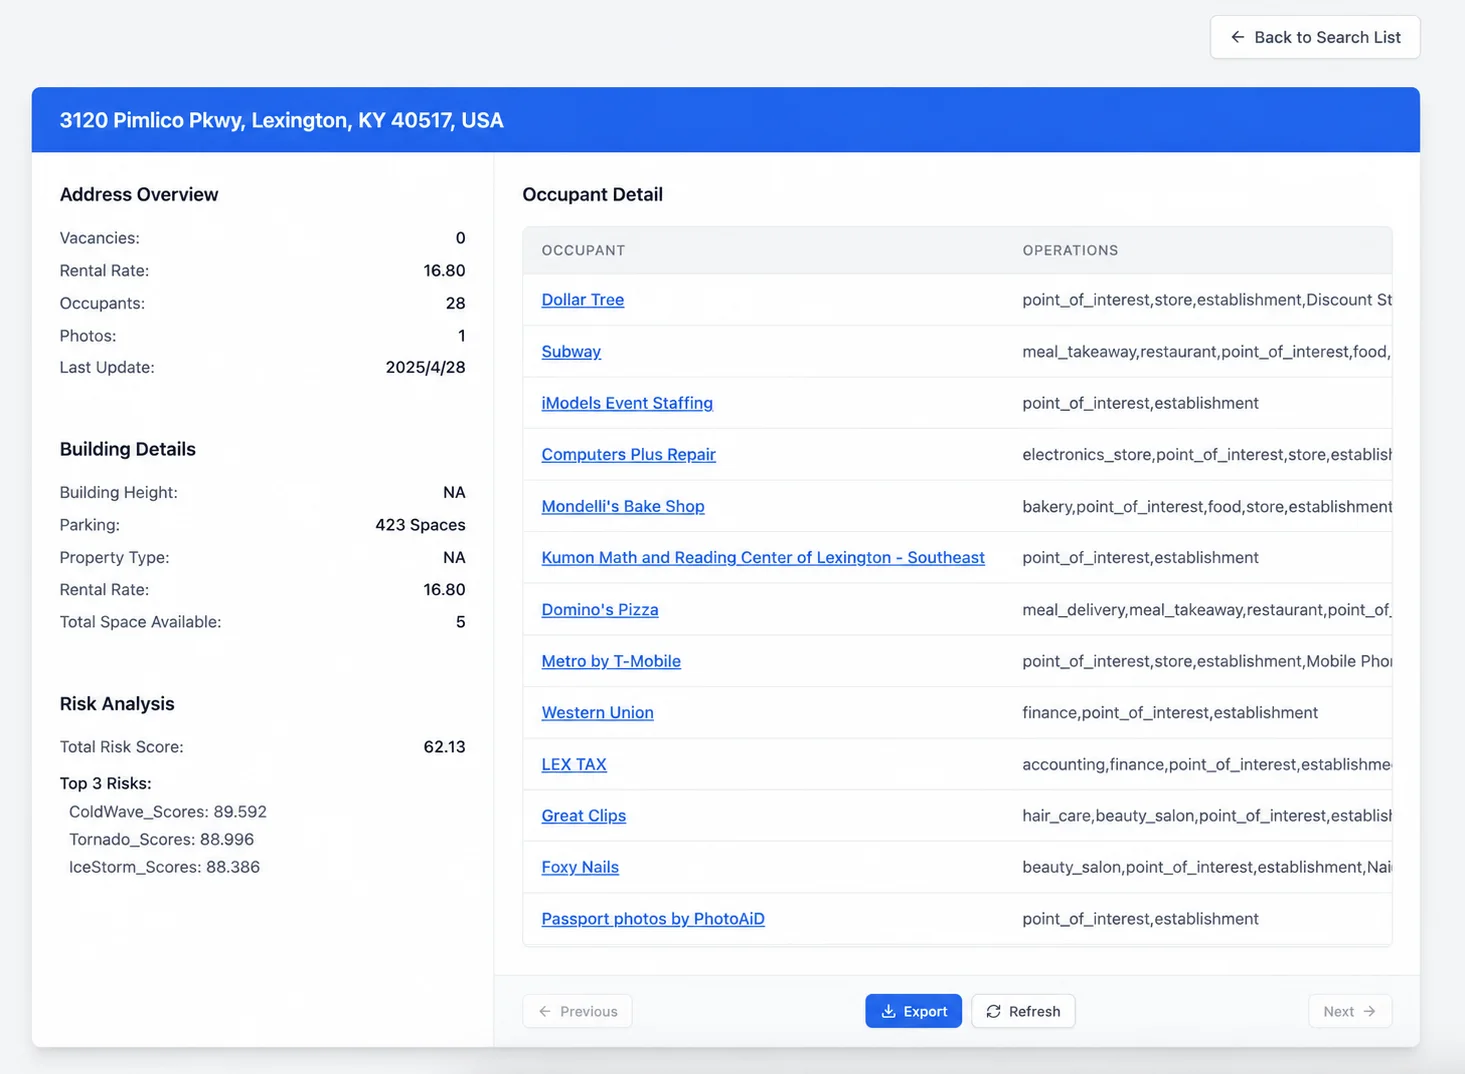Click the Last Update date 2025/4/28

coord(425,368)
